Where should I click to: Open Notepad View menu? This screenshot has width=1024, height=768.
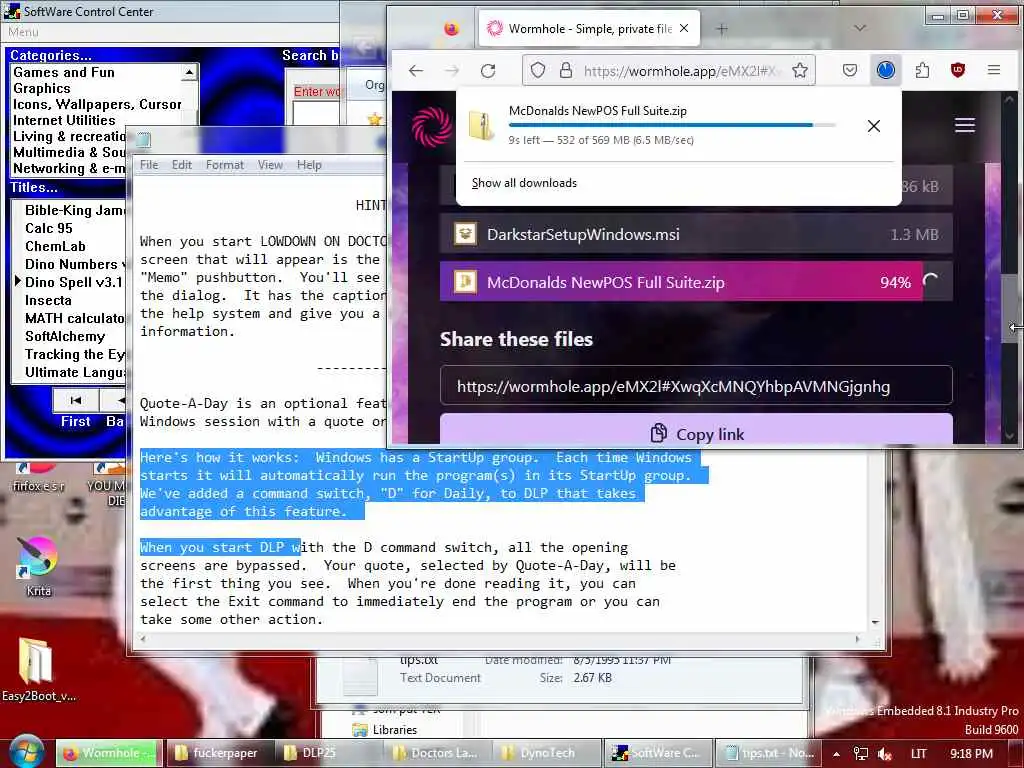tap(270, 165)
